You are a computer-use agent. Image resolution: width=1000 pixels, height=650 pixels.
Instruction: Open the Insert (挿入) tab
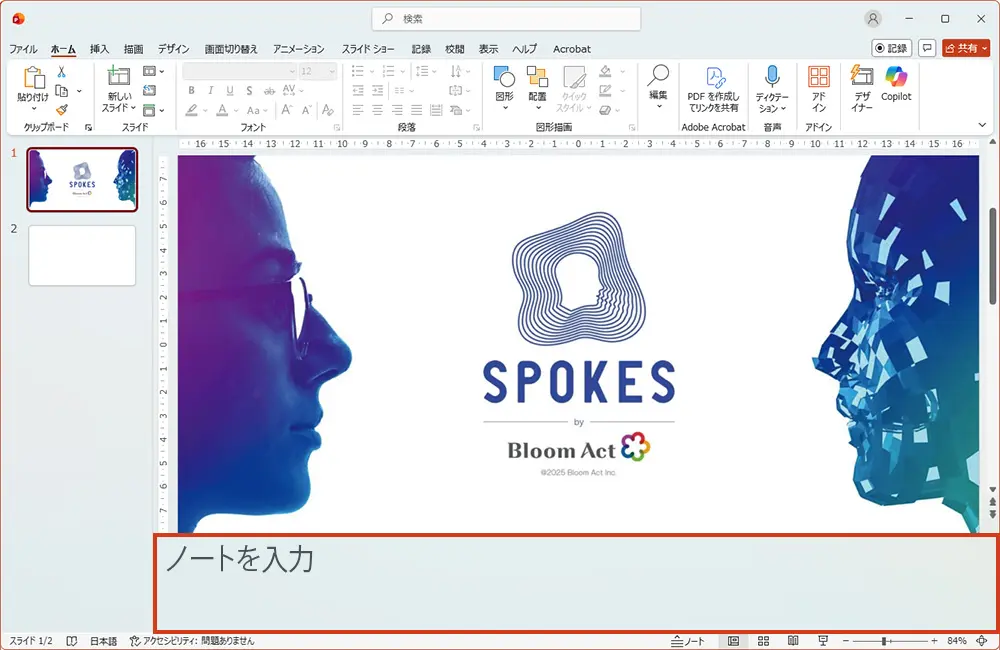tap(100, 49)
